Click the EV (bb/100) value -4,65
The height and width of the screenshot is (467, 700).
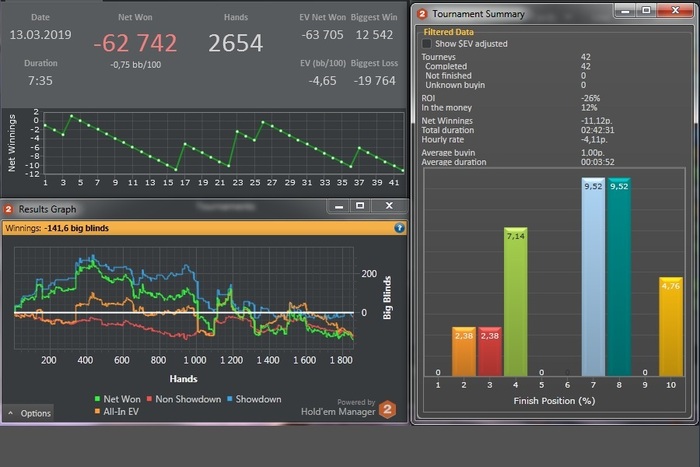pyautogui.click(x=322, y=81)
